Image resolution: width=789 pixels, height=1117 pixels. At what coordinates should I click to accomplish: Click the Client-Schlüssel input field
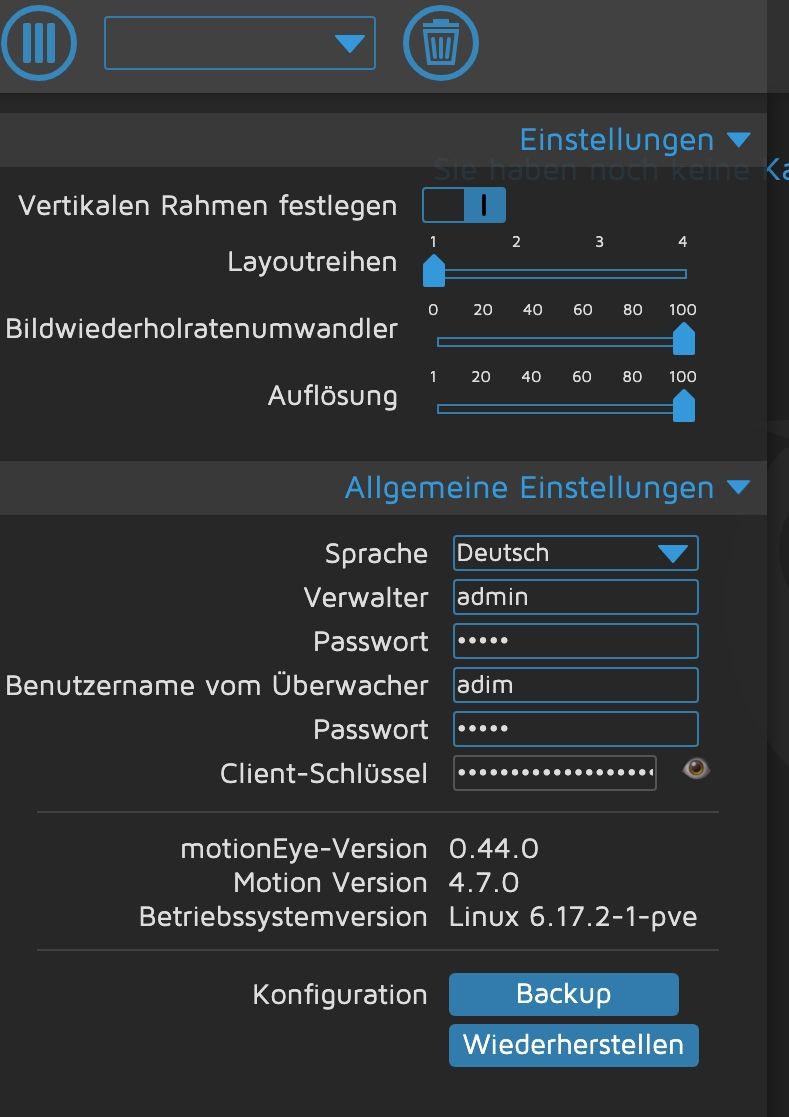pos(555,773)
